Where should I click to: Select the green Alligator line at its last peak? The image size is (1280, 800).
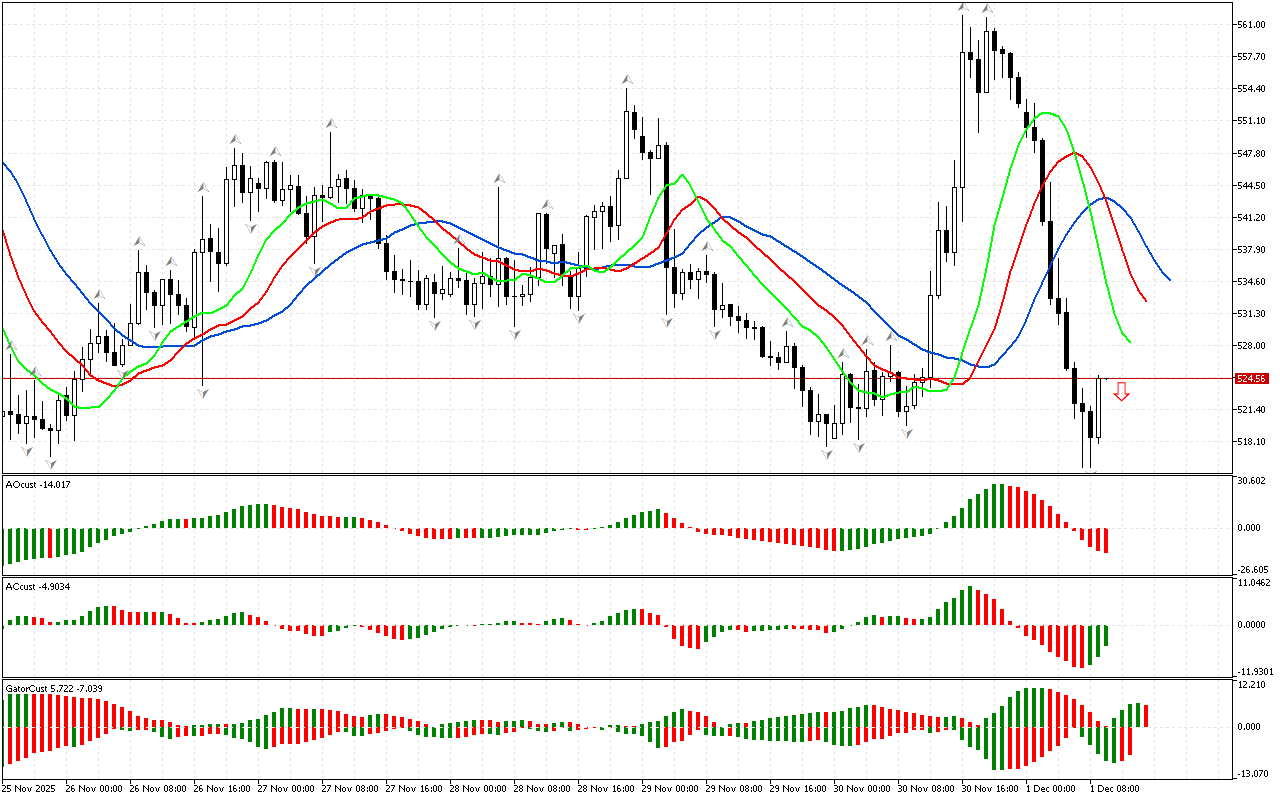tap(1047, 113)
